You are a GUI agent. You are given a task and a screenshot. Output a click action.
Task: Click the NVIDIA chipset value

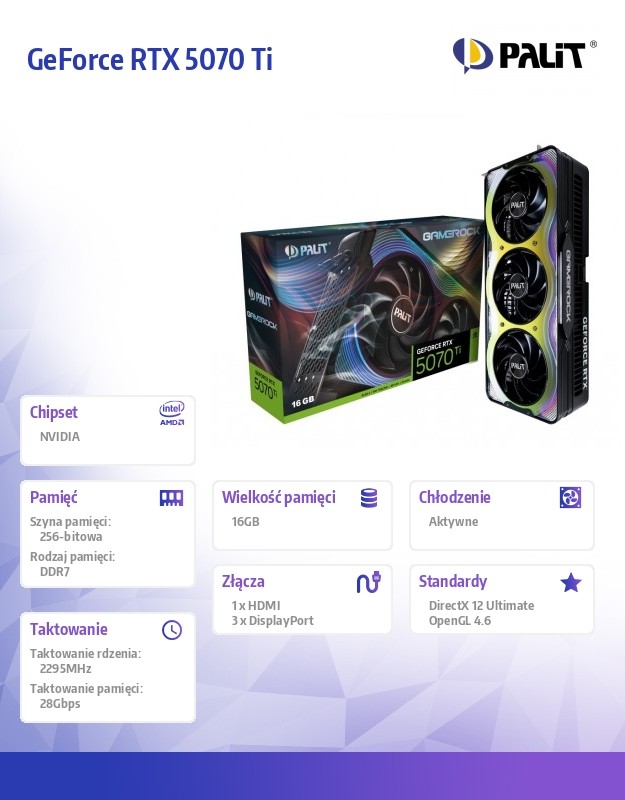[x=60, y=437]
